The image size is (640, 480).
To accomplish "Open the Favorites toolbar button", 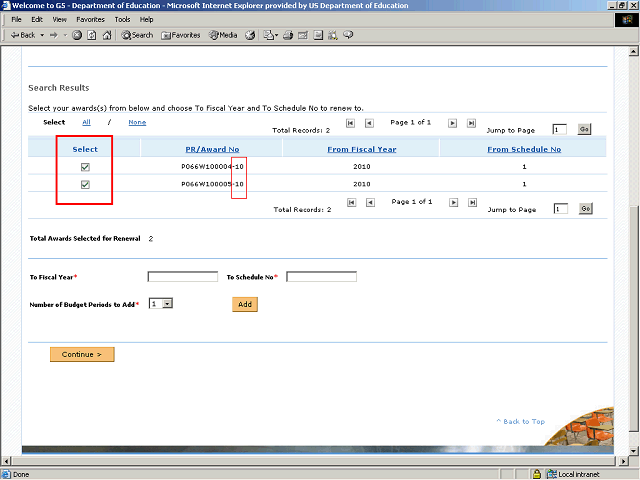I will pos(180,35).
